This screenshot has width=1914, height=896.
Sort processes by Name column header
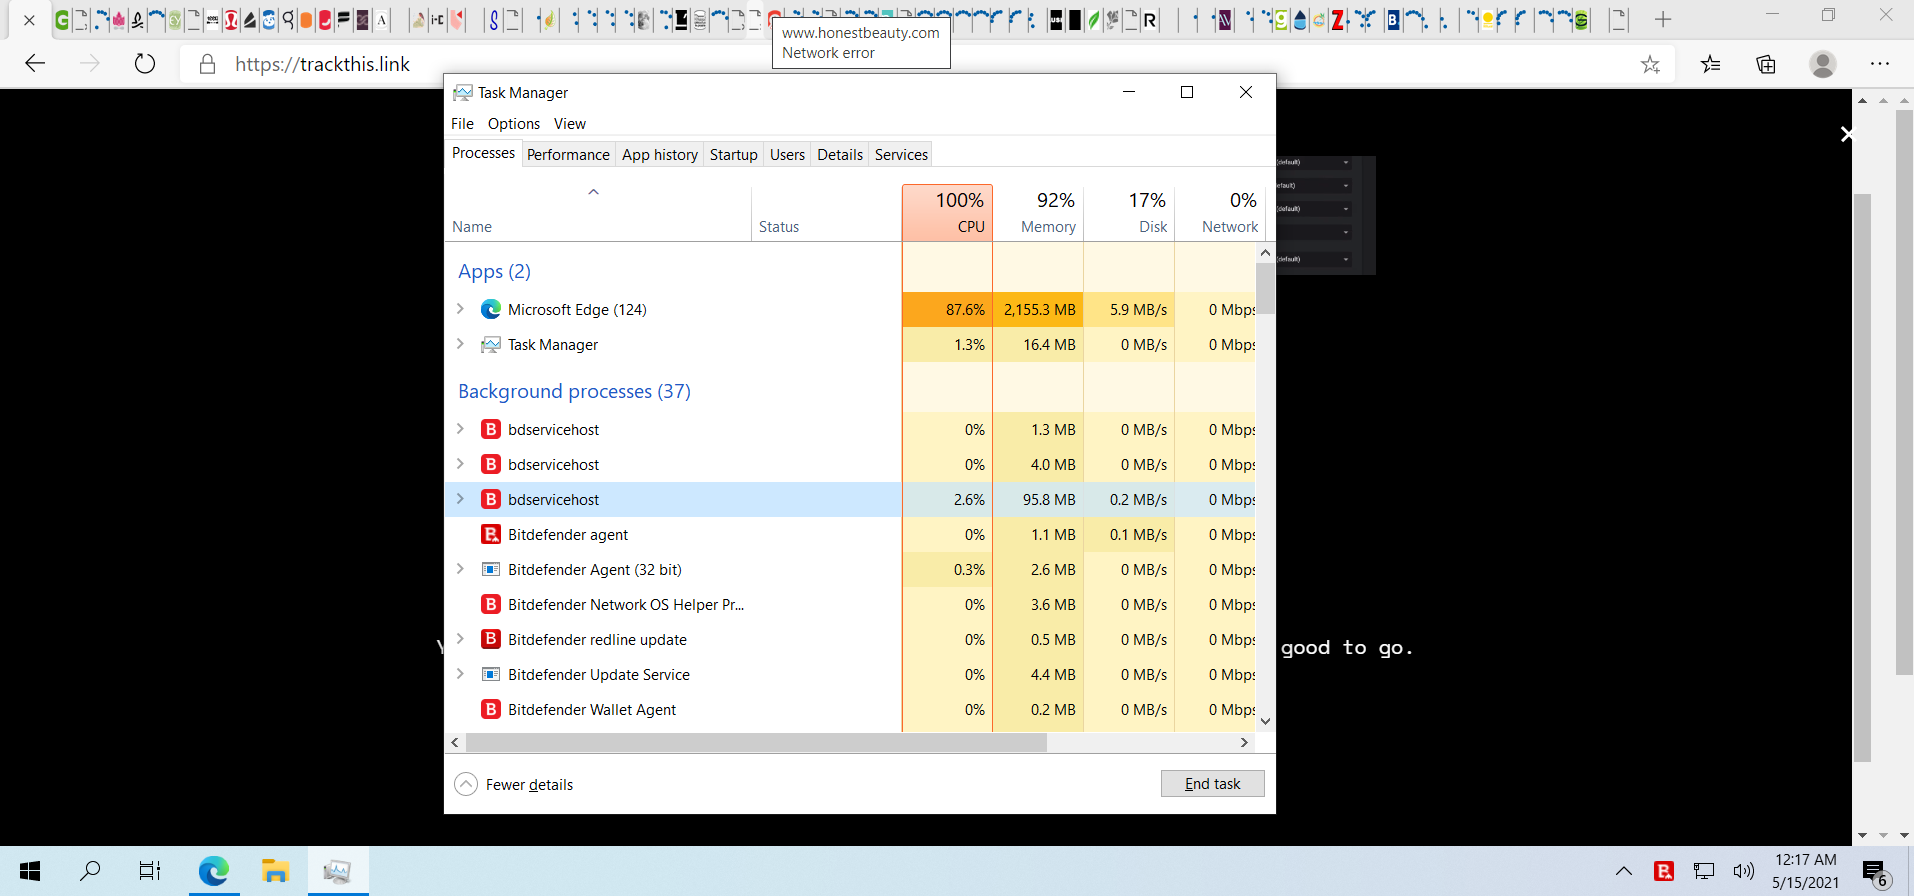pyautogui.click(x=598, y=213)
